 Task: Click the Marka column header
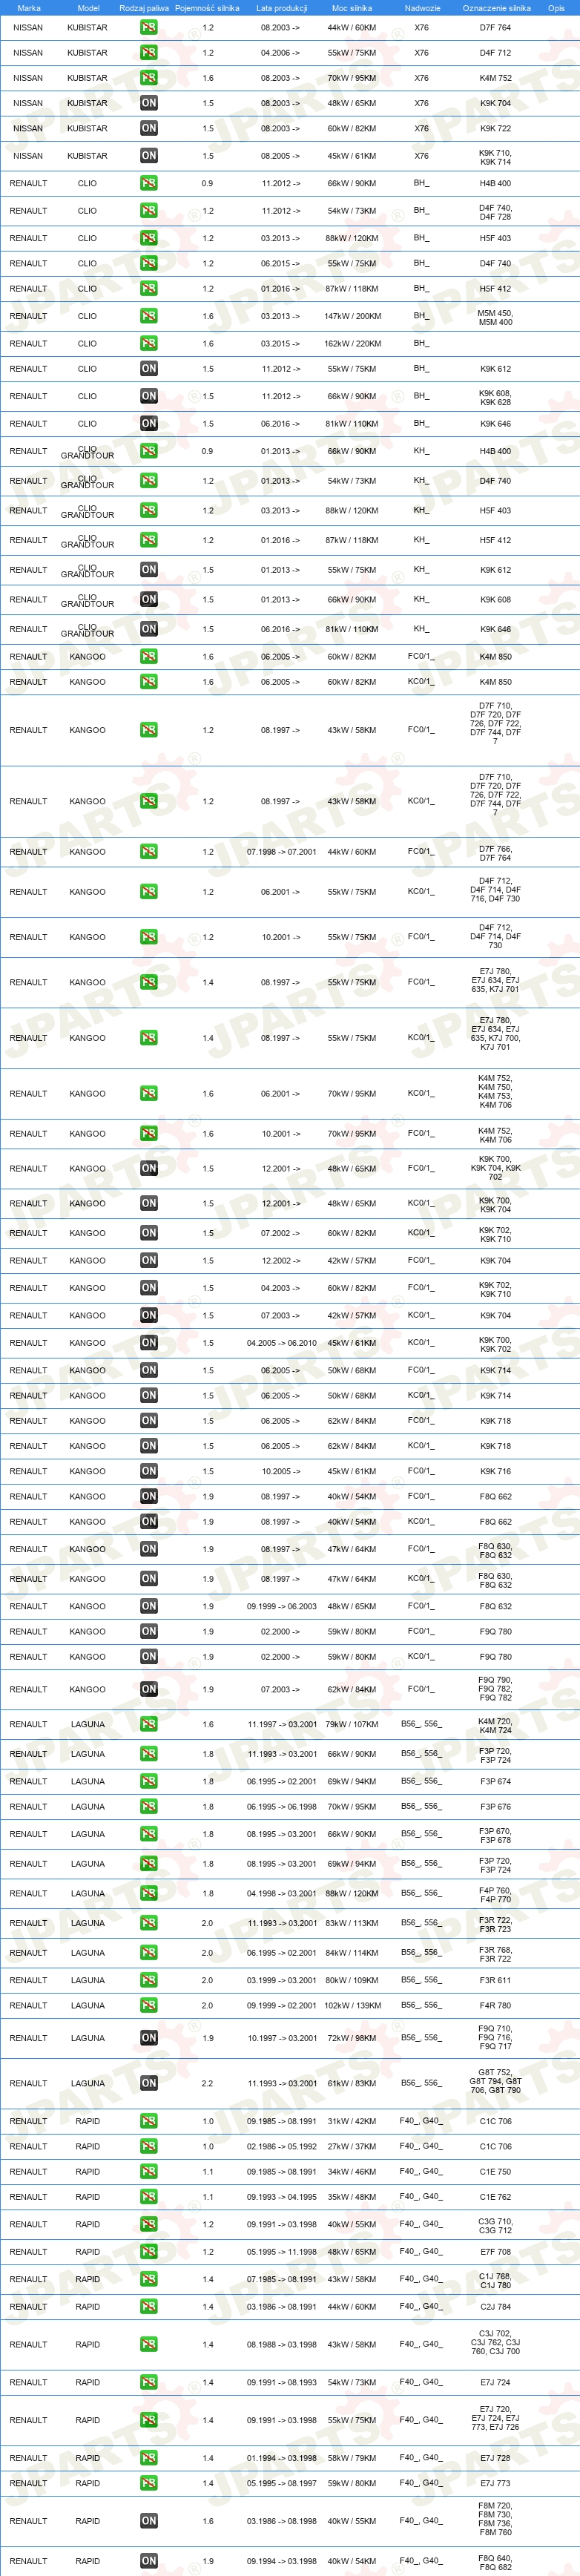pos(29,8)
